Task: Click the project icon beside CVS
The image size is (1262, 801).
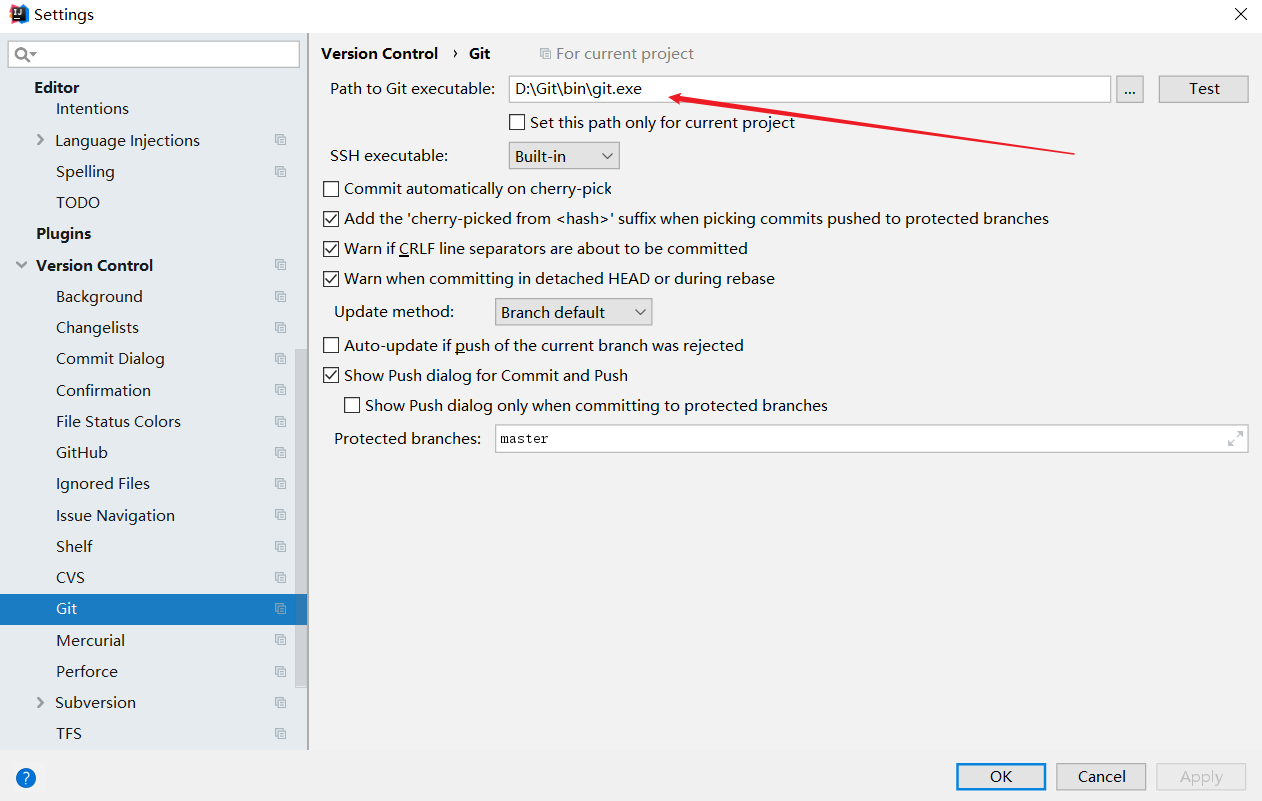Action: tap(280, 577)
